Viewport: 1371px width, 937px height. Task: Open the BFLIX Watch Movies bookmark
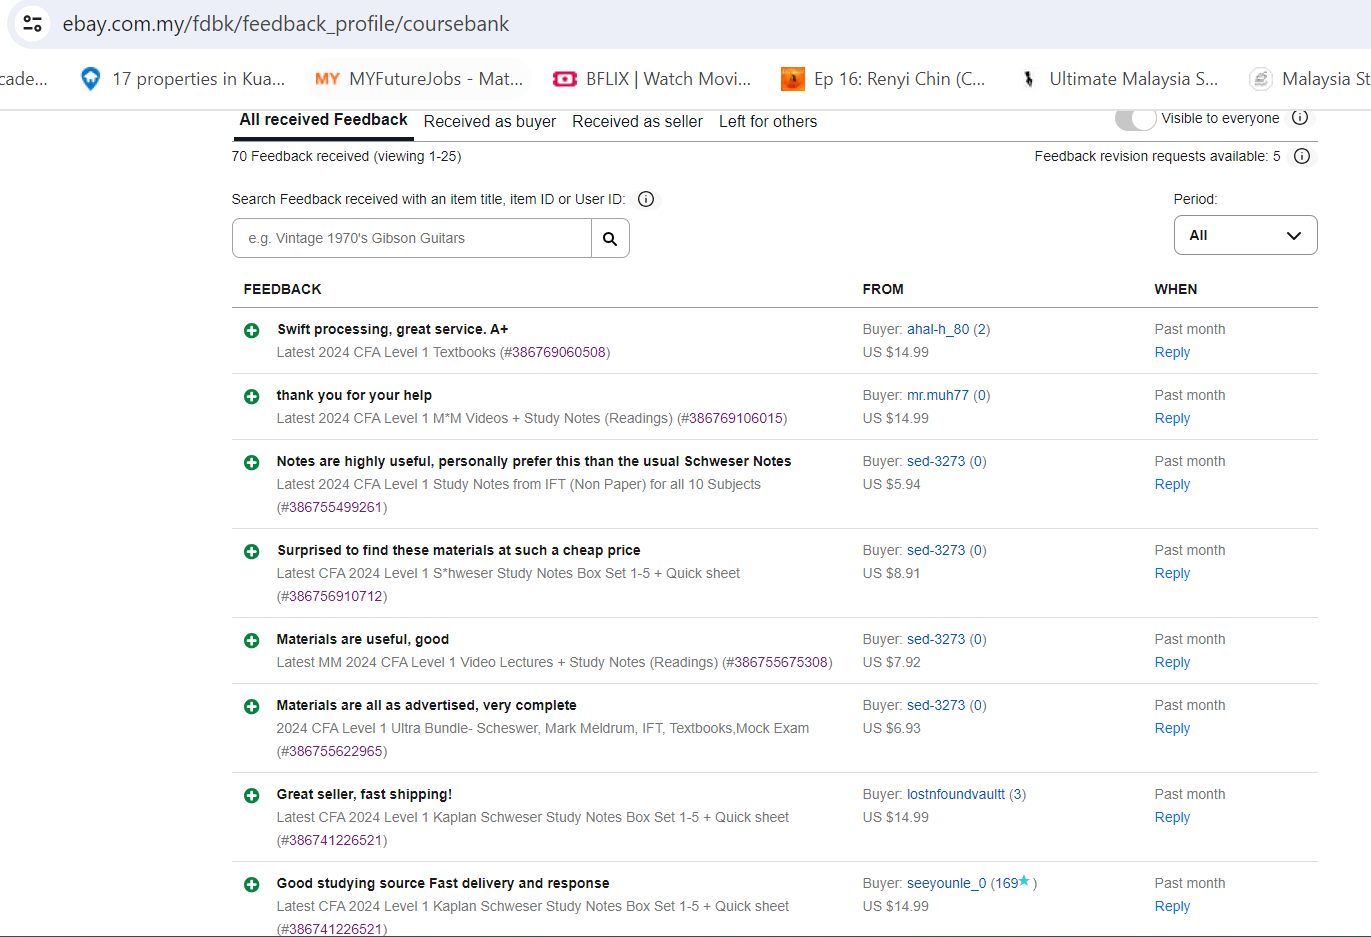click(652, 79)
